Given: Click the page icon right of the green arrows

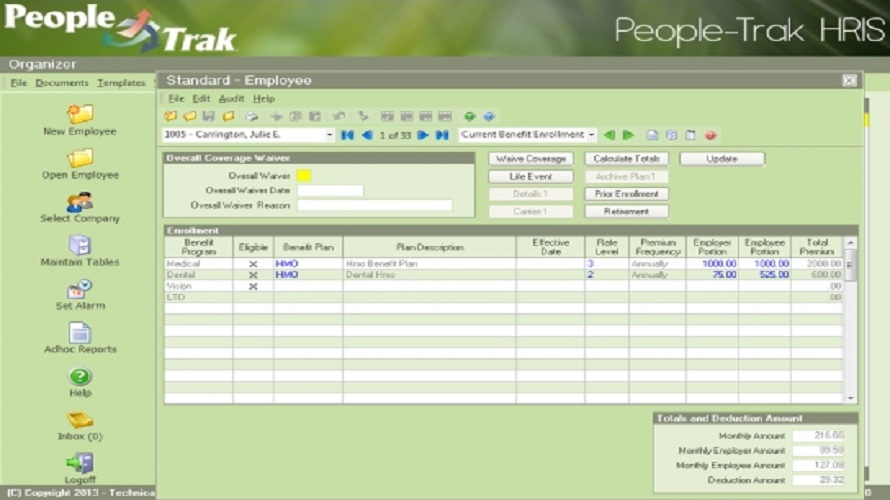Looking at the screenshot, I should point(653,135).
